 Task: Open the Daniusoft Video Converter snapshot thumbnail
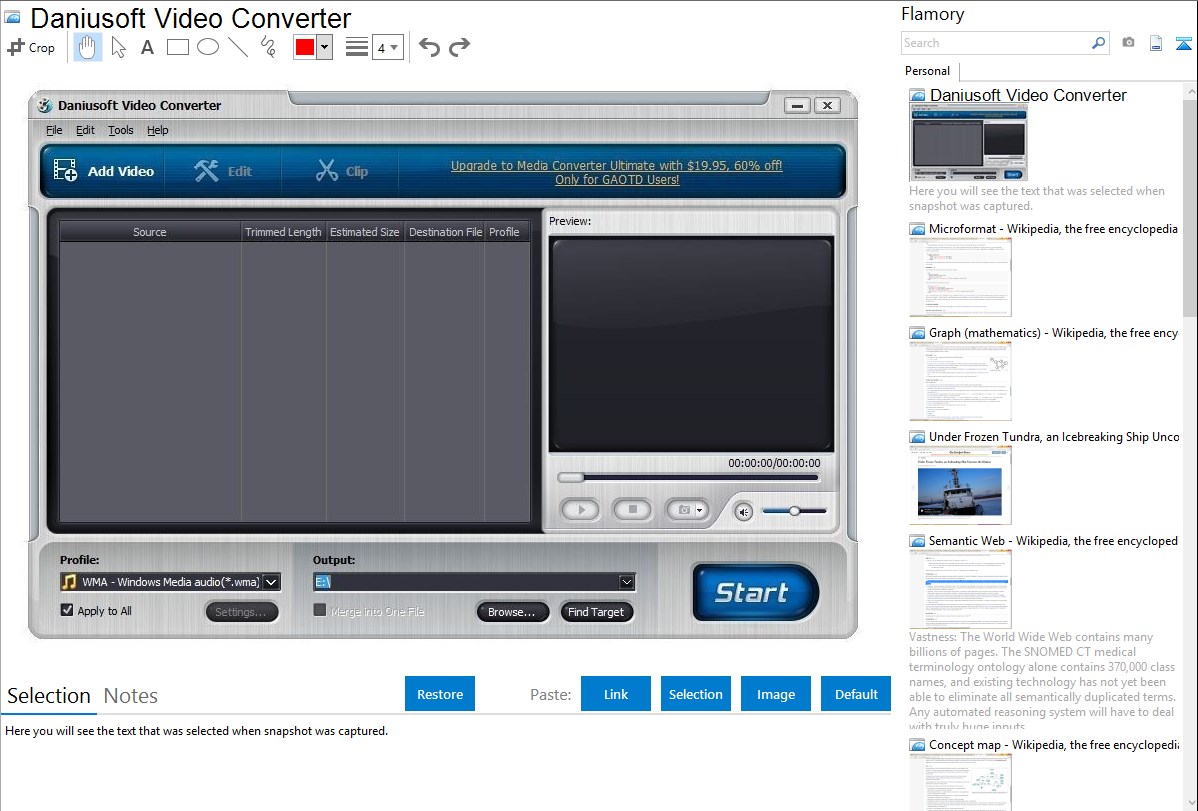pyautogui.click(x=968, y=142)
